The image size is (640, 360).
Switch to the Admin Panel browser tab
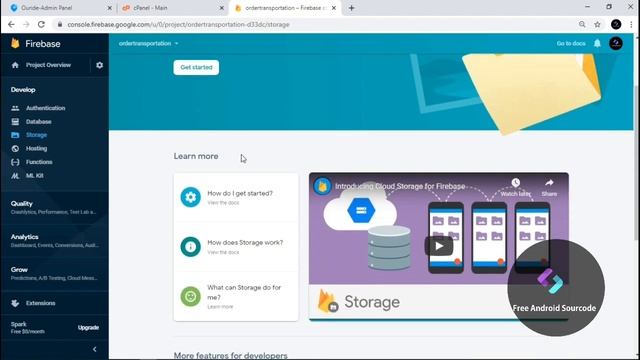pos(59,8)
